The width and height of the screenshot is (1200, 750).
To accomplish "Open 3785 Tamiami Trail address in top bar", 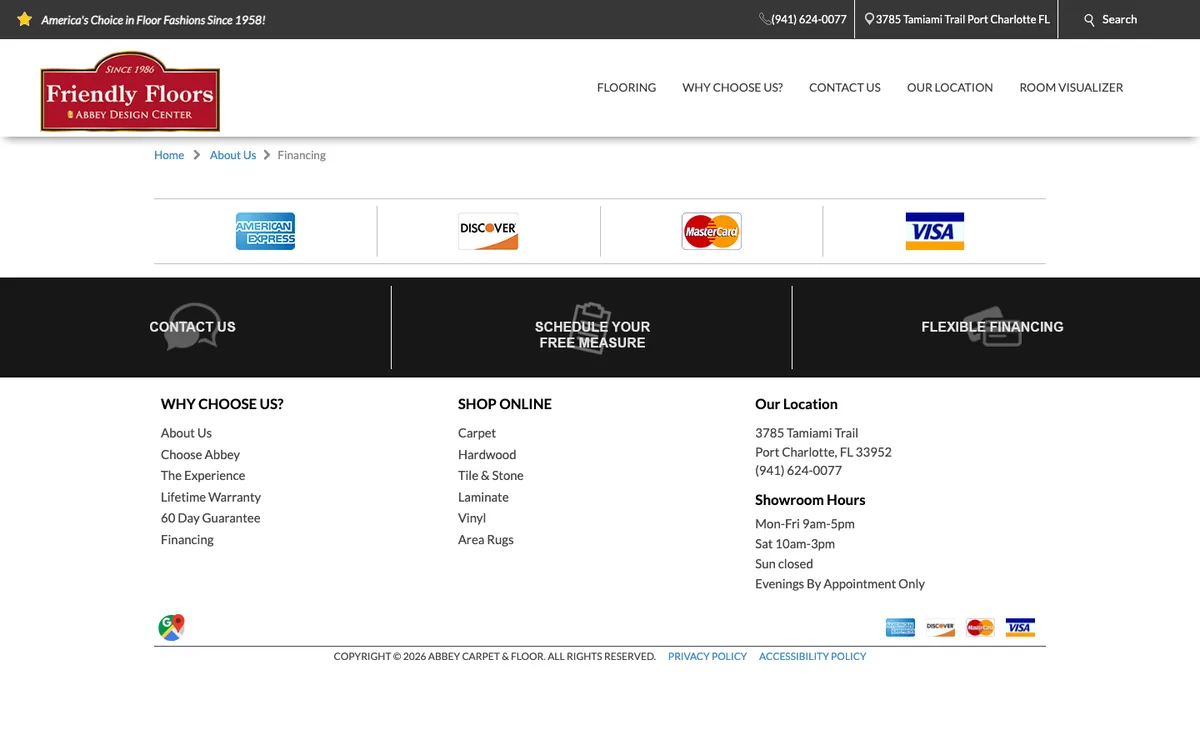I will (963, 19).
